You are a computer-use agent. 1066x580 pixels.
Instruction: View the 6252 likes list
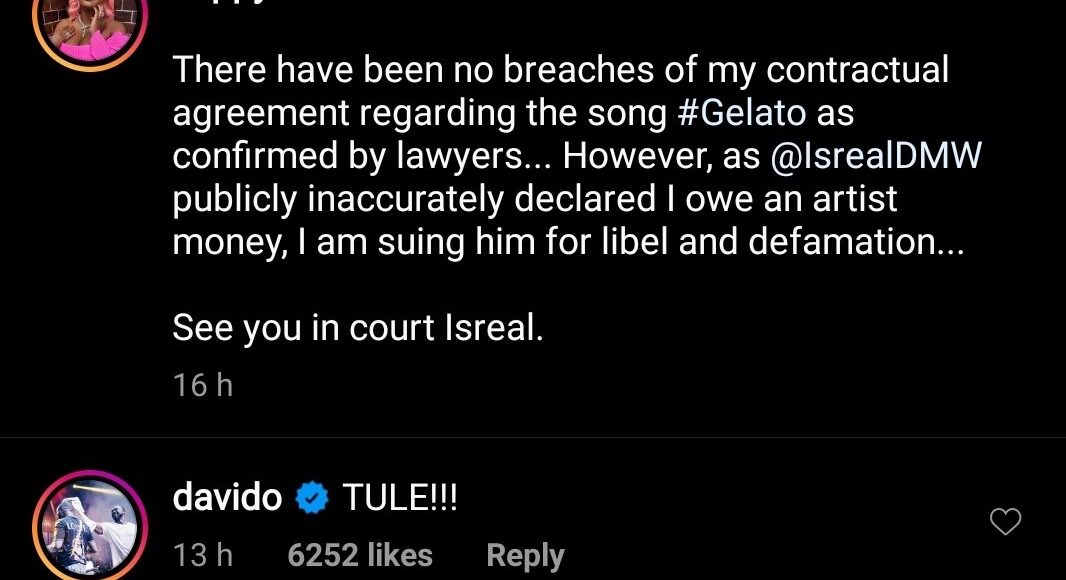[360, 555]
